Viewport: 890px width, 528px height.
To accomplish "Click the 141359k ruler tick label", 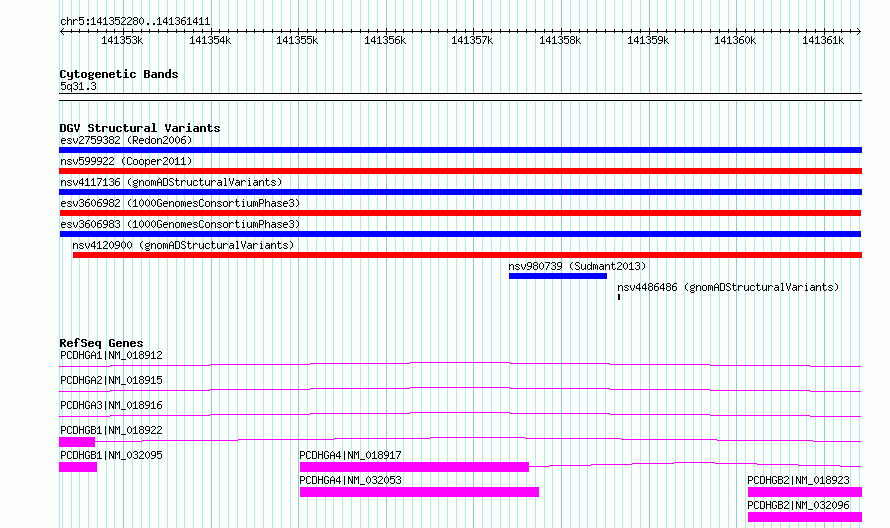I will pyautogui.click(x=648, y=41).
